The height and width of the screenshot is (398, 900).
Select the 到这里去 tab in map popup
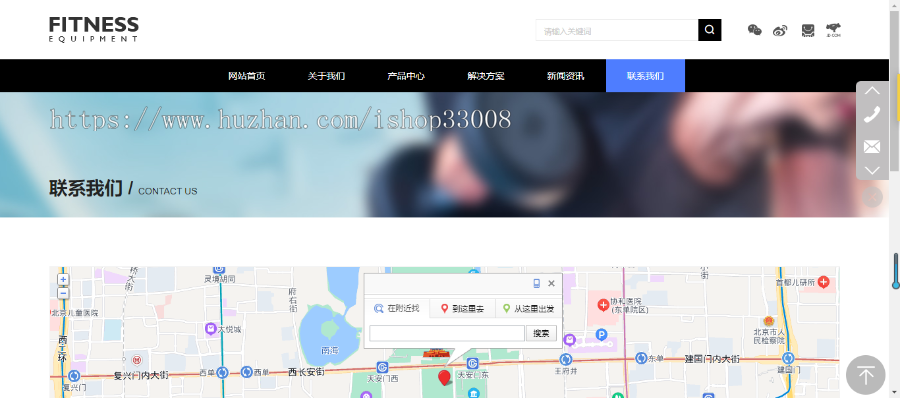[x=463, y=308]
